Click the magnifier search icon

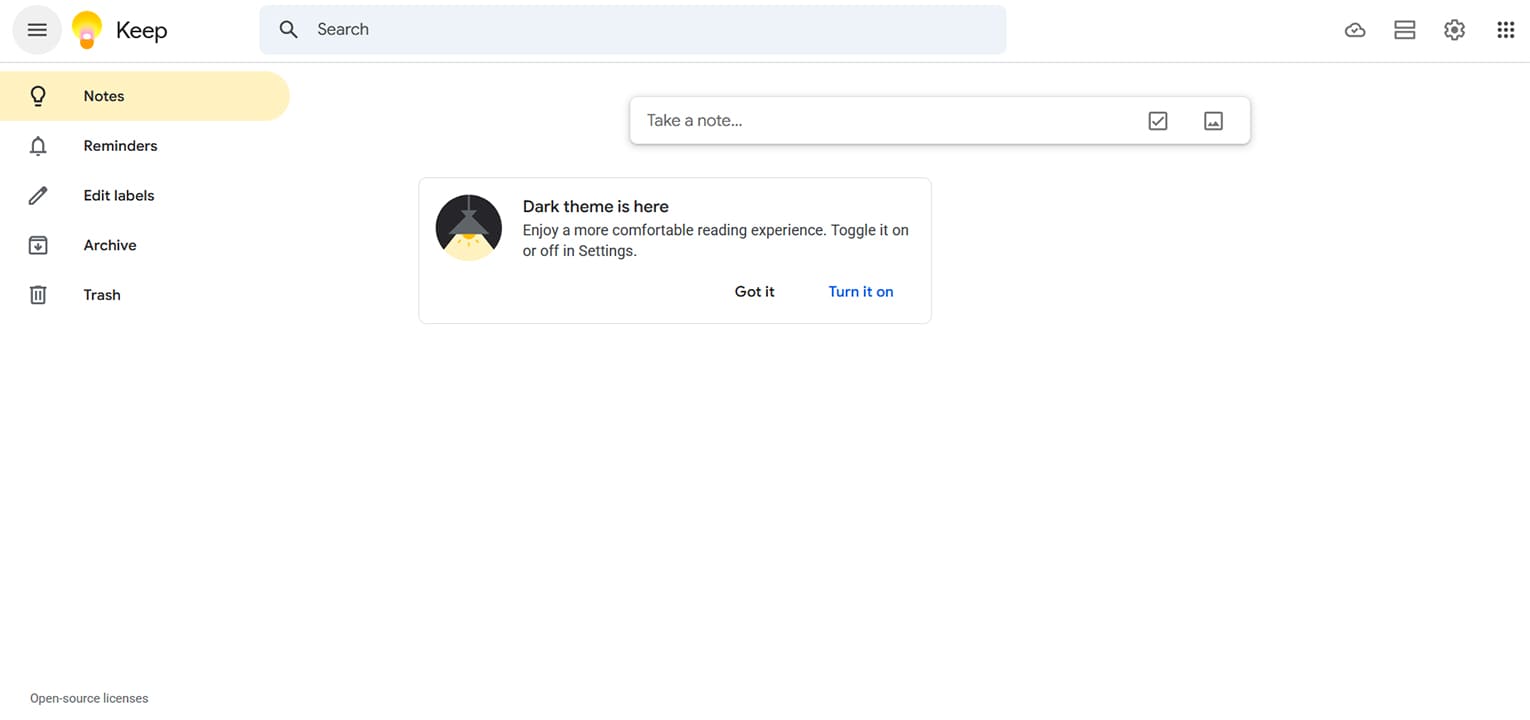coord(289,30)
